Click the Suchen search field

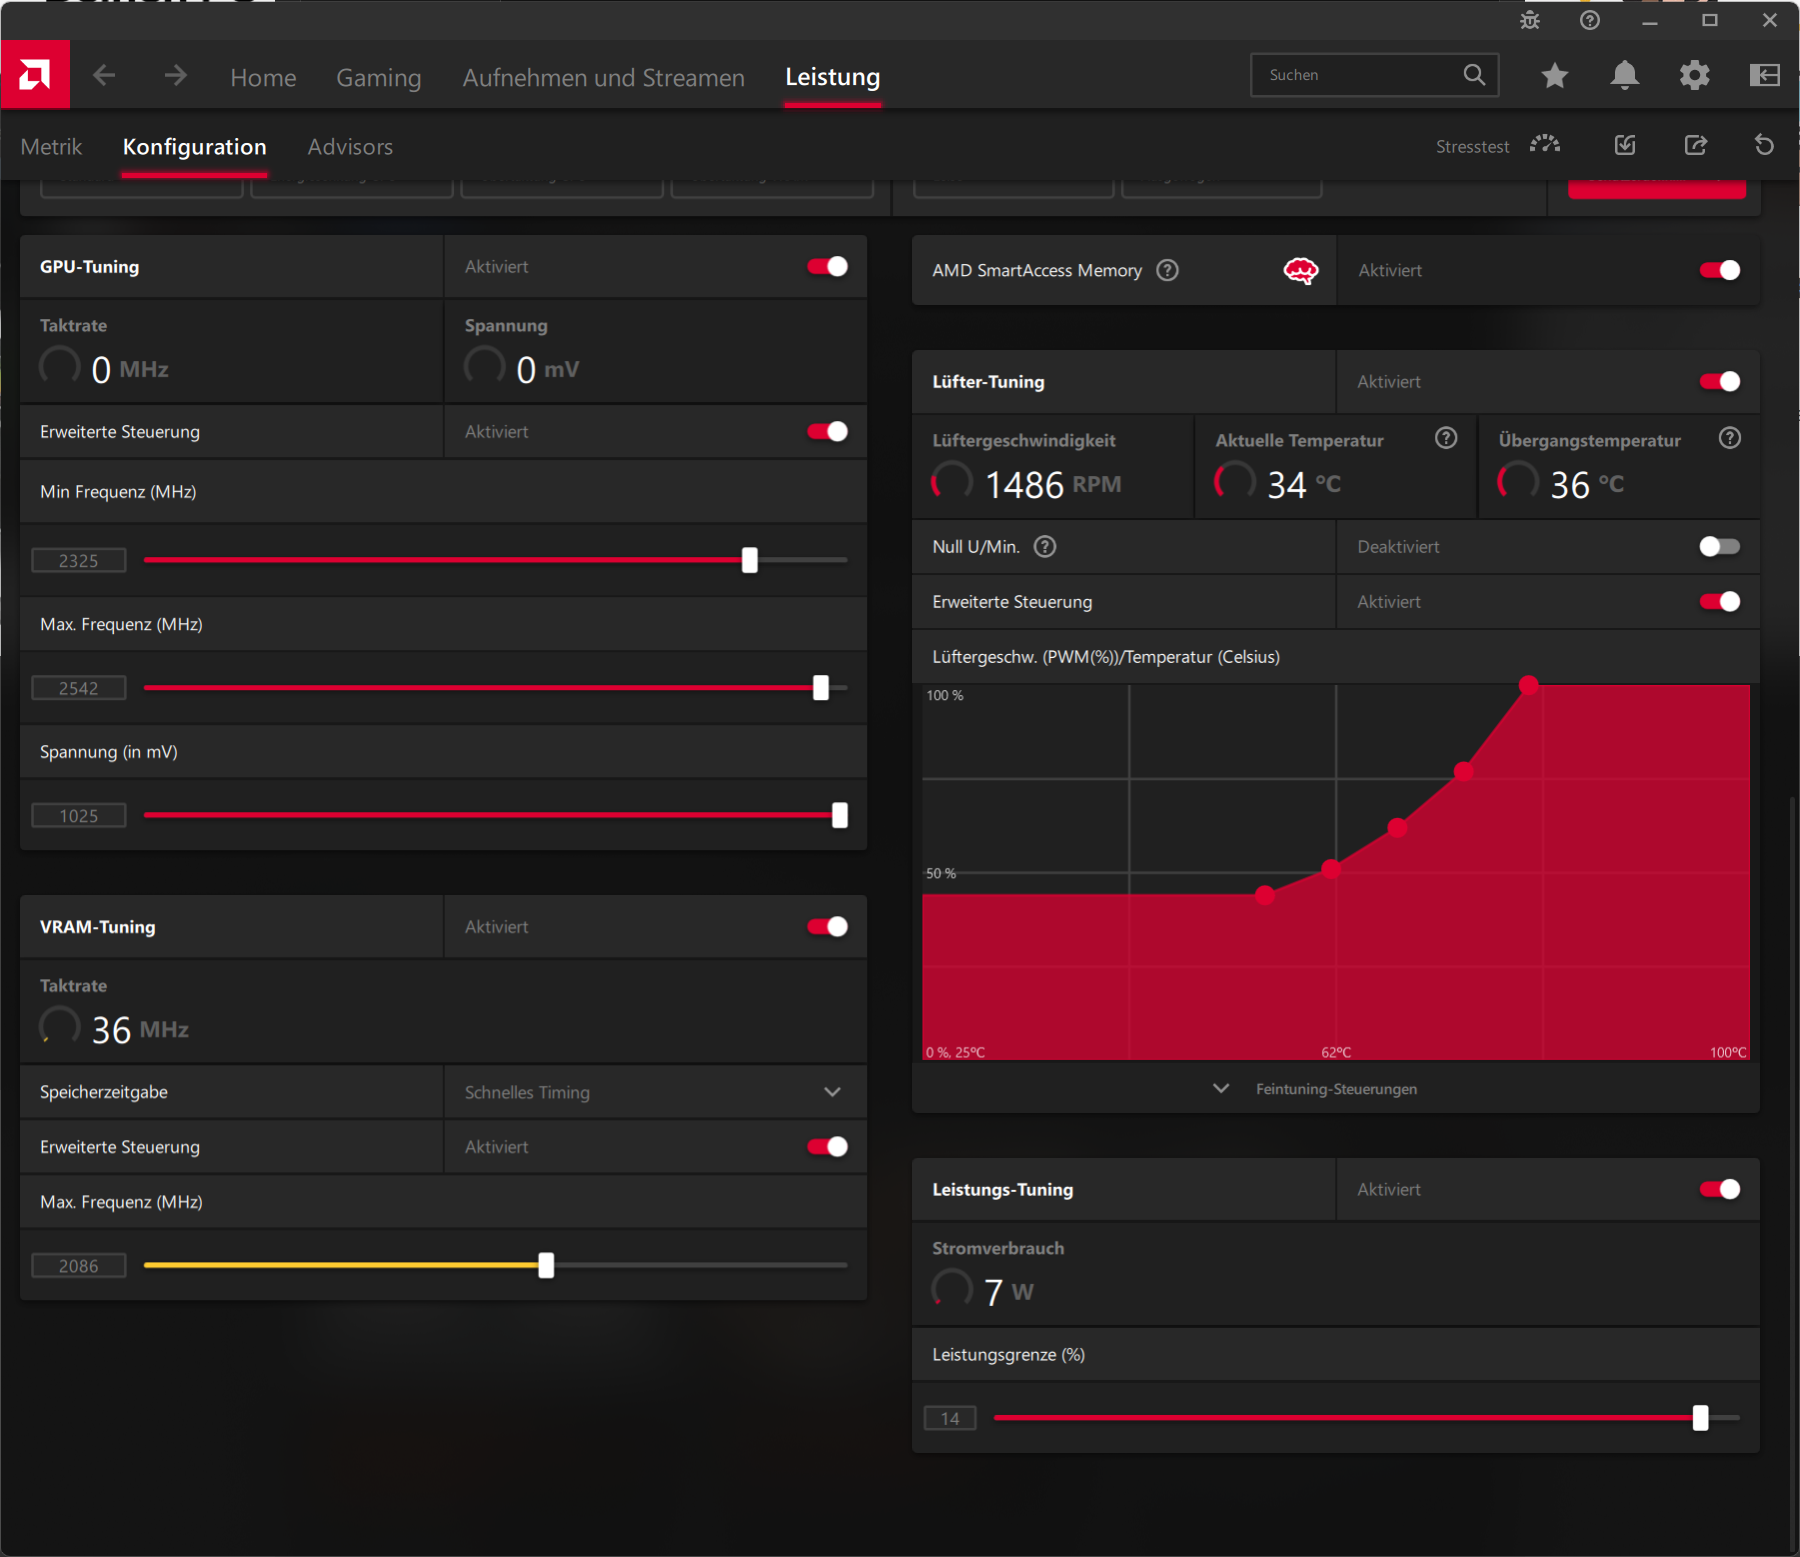[1375, 75]
